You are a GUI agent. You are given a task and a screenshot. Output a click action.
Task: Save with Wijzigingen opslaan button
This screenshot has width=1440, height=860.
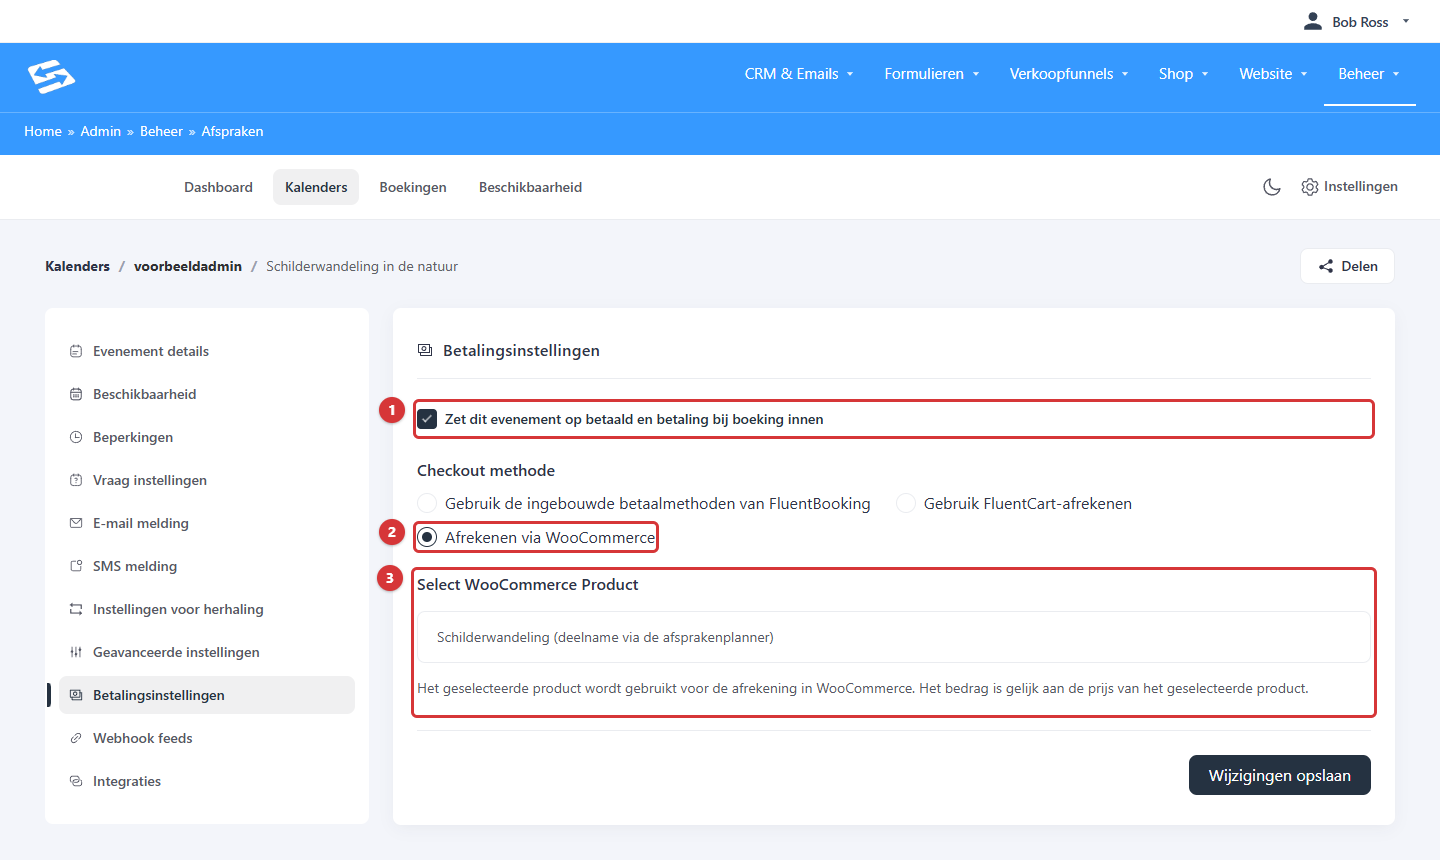pos(1279,775)
